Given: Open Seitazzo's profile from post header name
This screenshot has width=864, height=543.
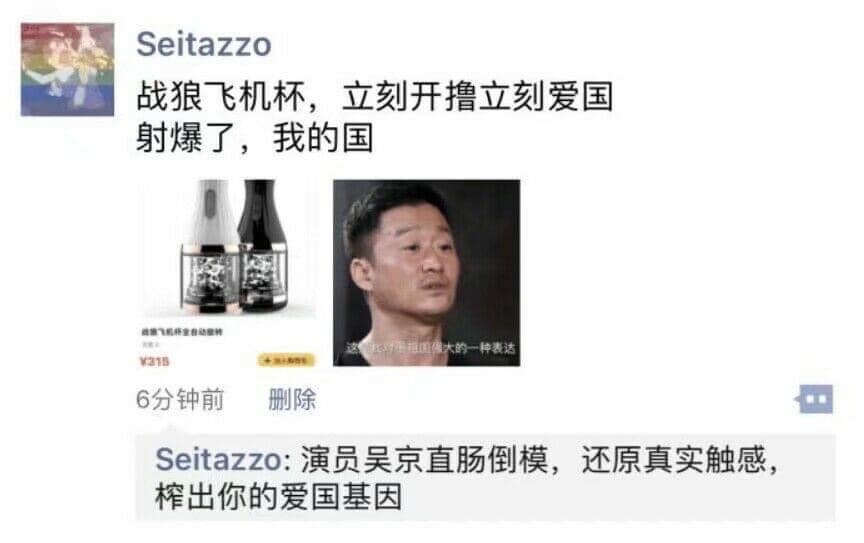Looking at the screenshot, I should [x=204, y=44].
